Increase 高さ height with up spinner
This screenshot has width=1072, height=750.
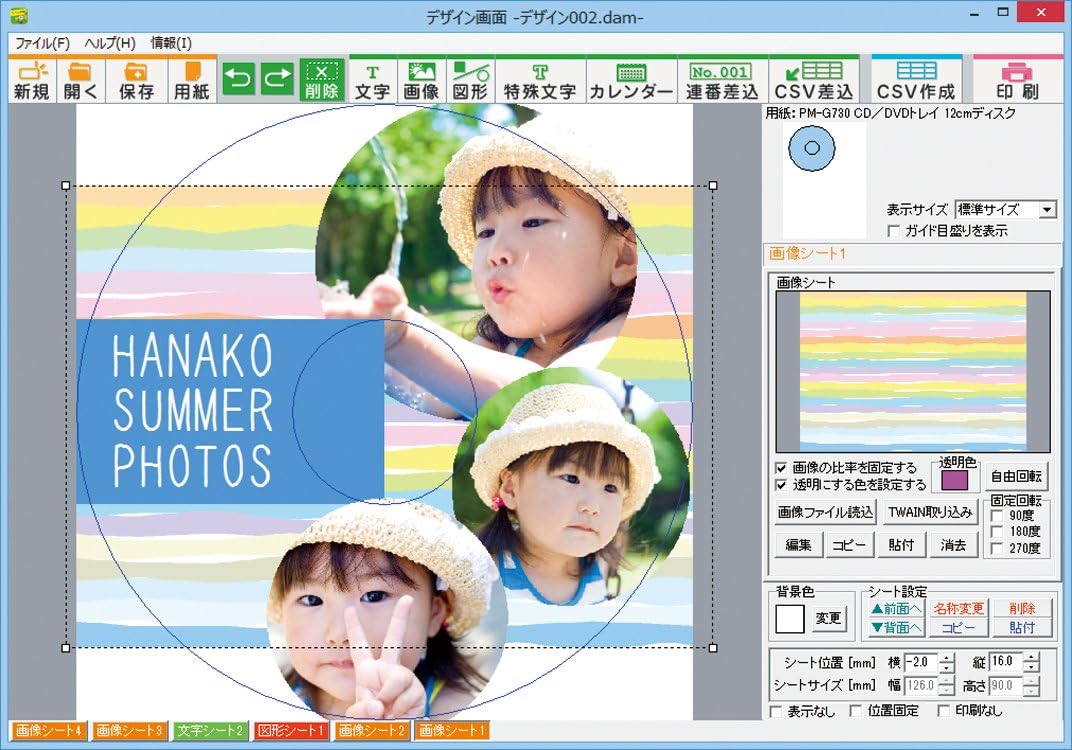pyautogui.click(x=1031, y=681)
